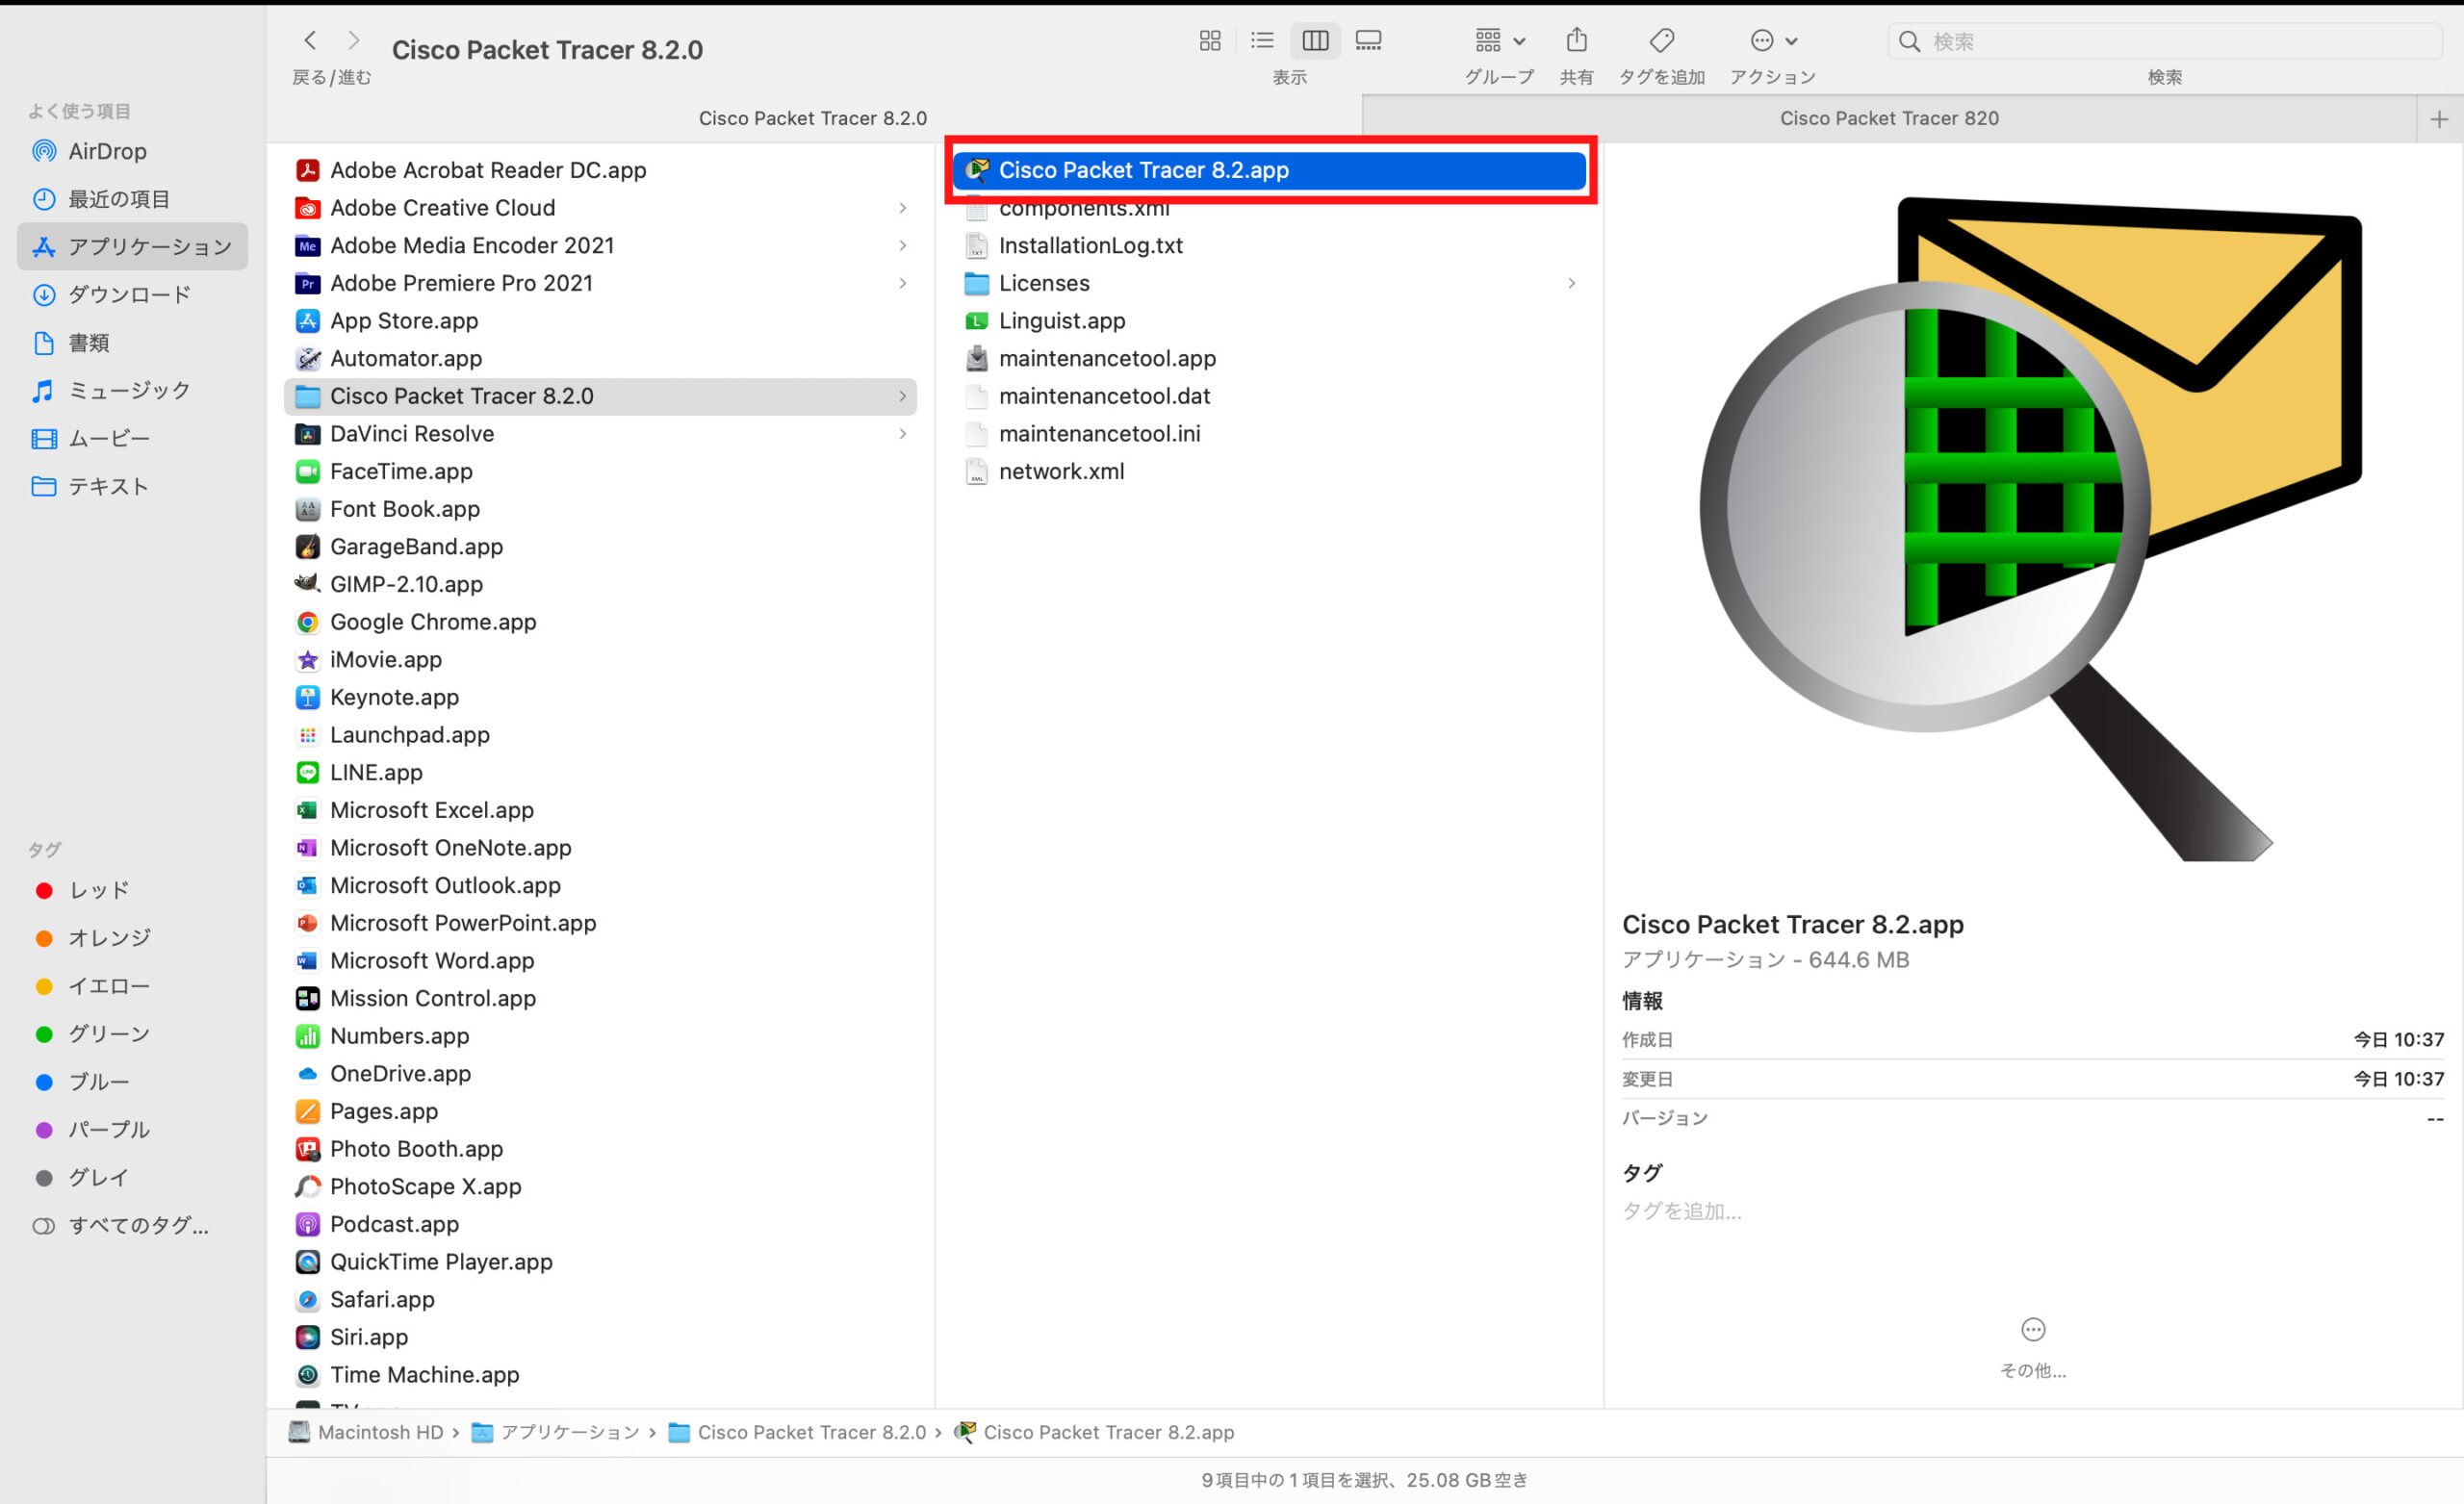The height and width of the screenshot is (1504, 2464).
Task: Go forward with the right chevron
Action: click(x=353, y=41)
